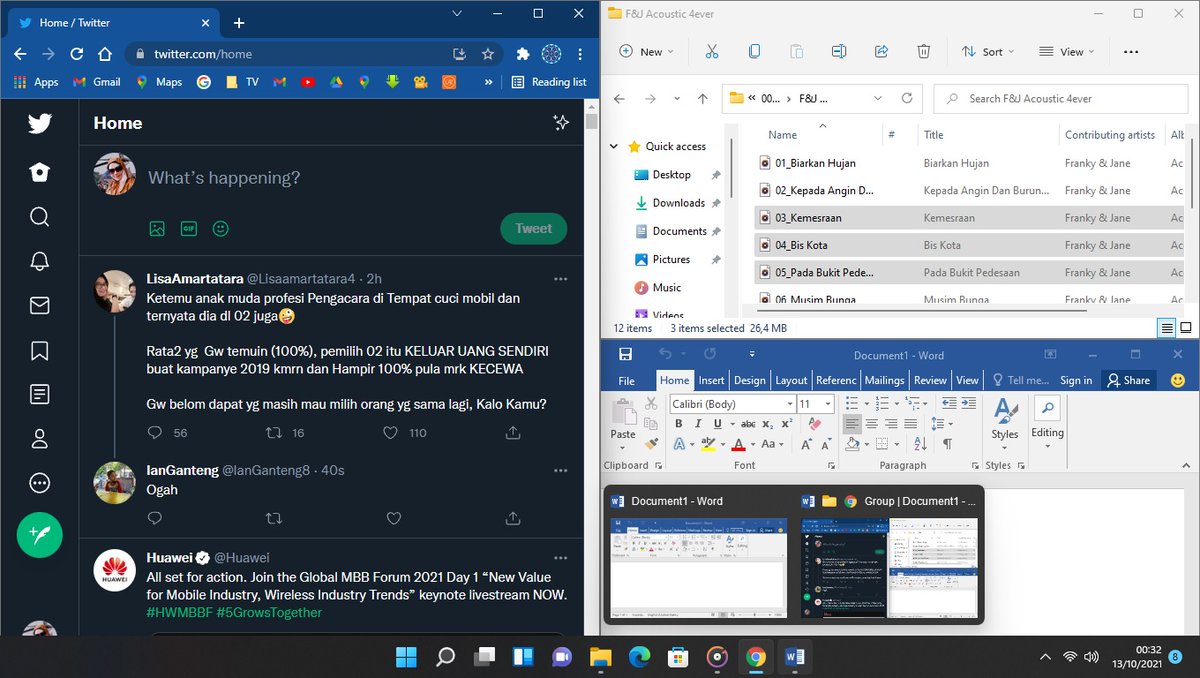Image resolution: width=1200 pixels, height=678 pixels.
Task: Click Share icon in File Explorer toolbar
Action: coord(881,52)
